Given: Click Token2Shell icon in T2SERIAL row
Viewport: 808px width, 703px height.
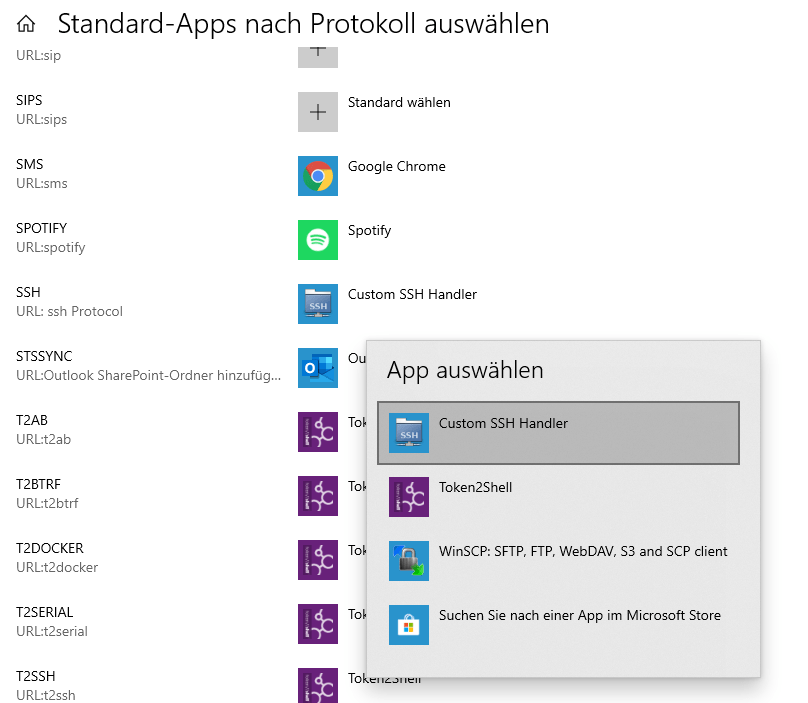Looking at the screenshot, I should 317,624.
